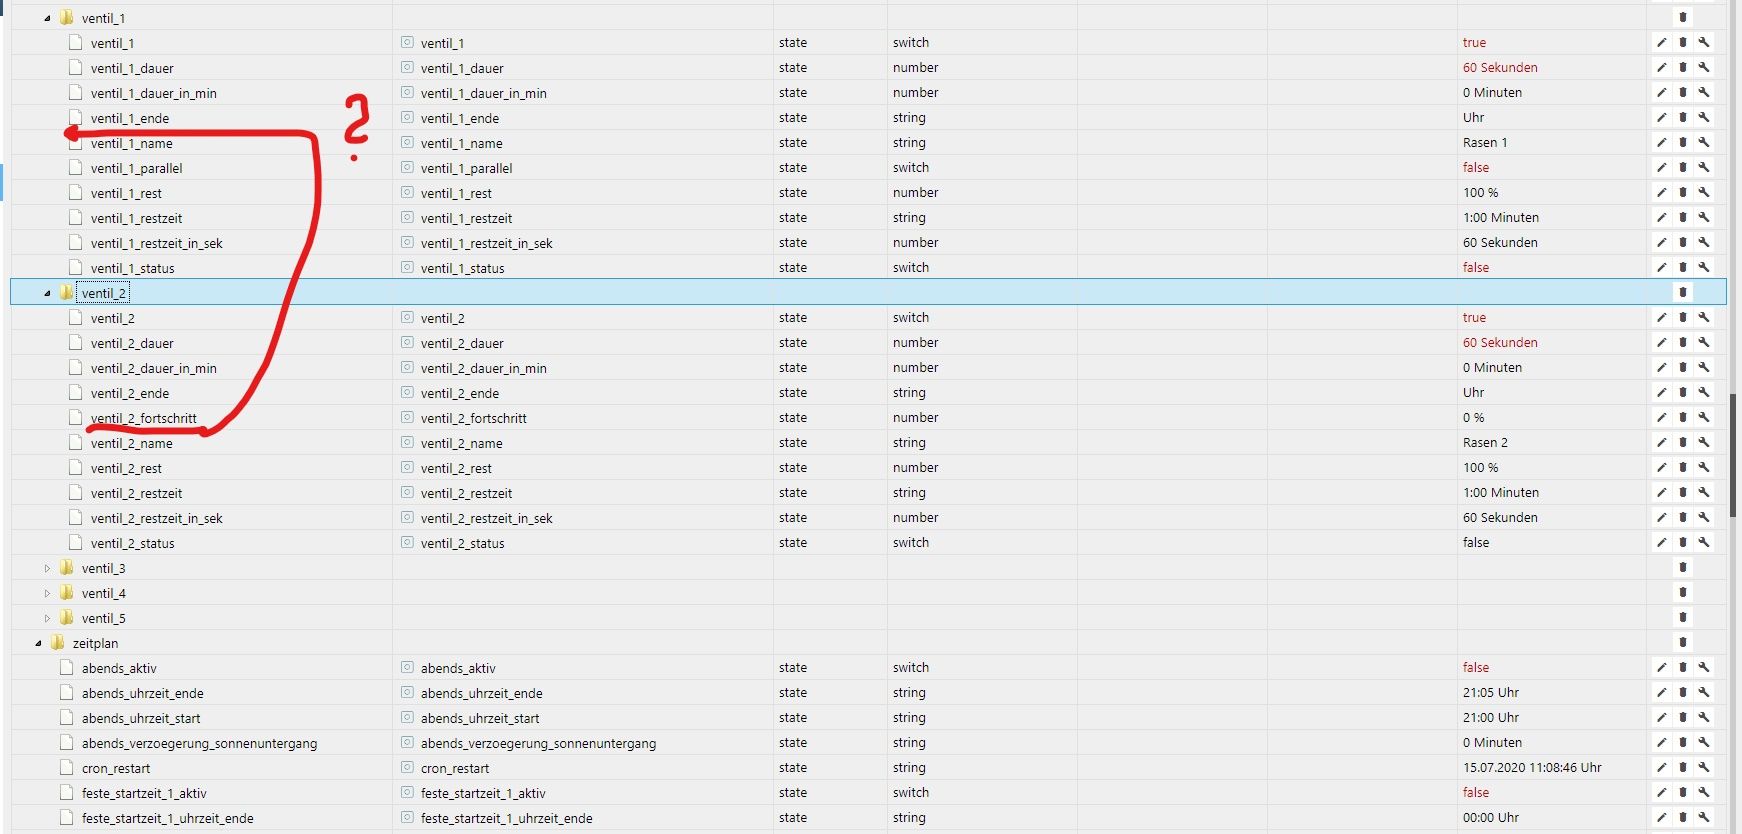
Task: Select ventil_1_parallel in the tree
Action: click(136, 168)
